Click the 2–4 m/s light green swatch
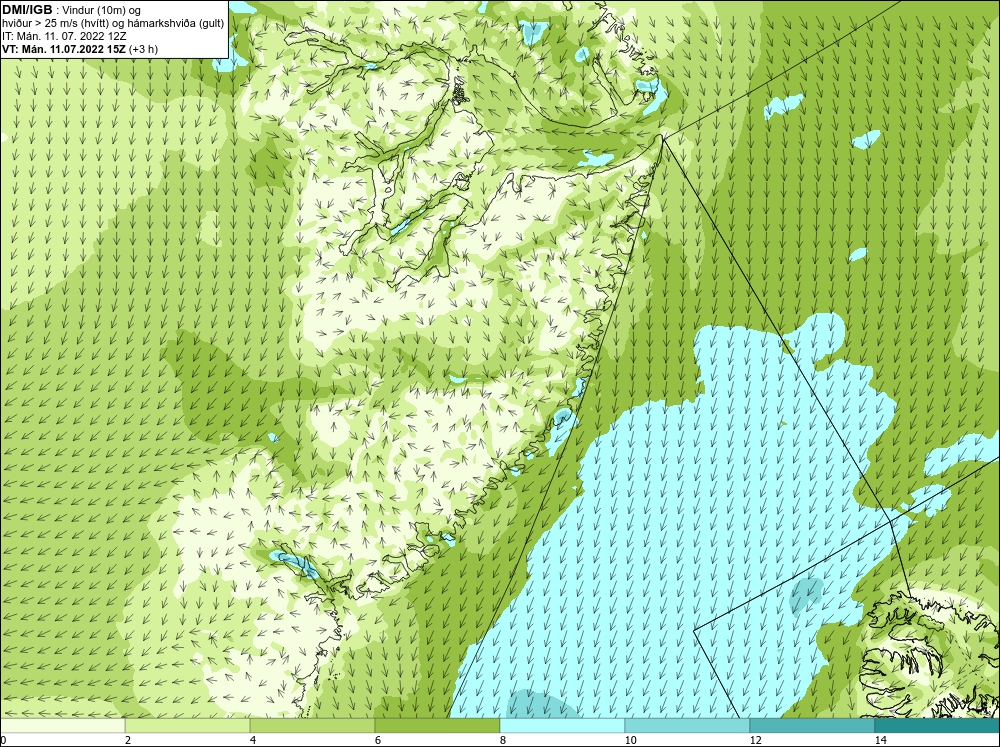 click(x=188, y=725)
